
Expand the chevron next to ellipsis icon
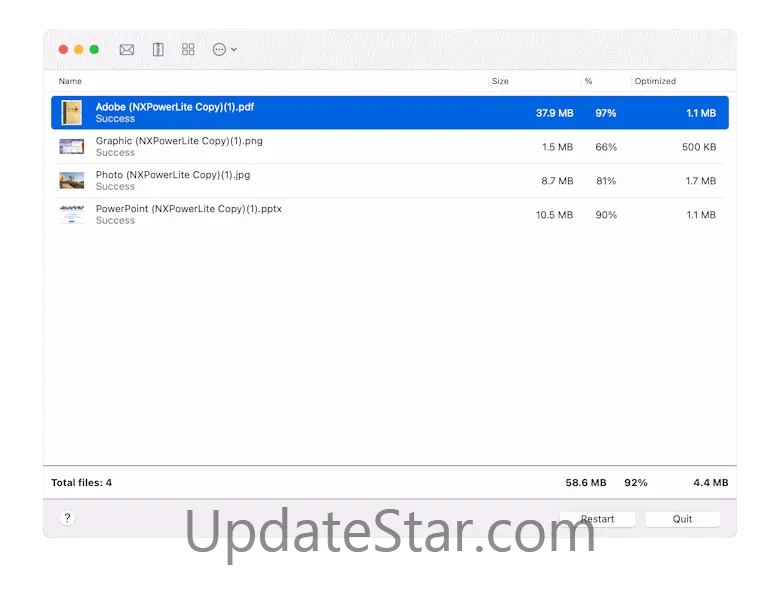(234, 49)
